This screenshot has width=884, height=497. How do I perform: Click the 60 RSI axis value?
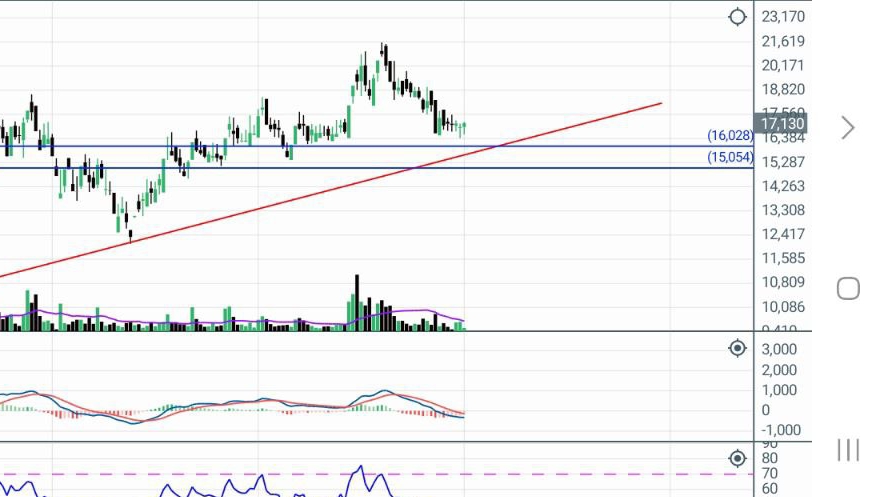click(x=770, y=489)
